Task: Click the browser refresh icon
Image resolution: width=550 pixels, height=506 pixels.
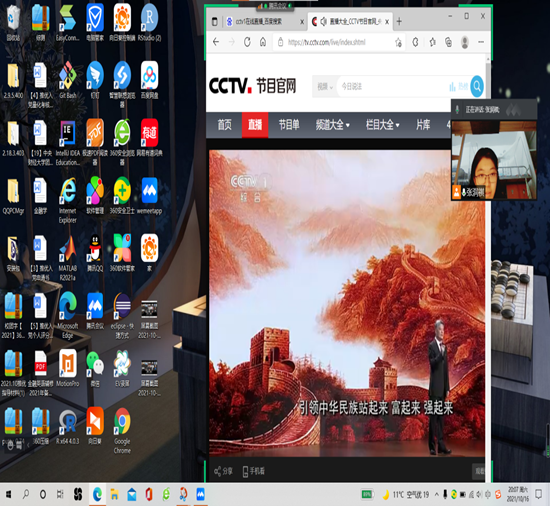Action: (247, 42)
